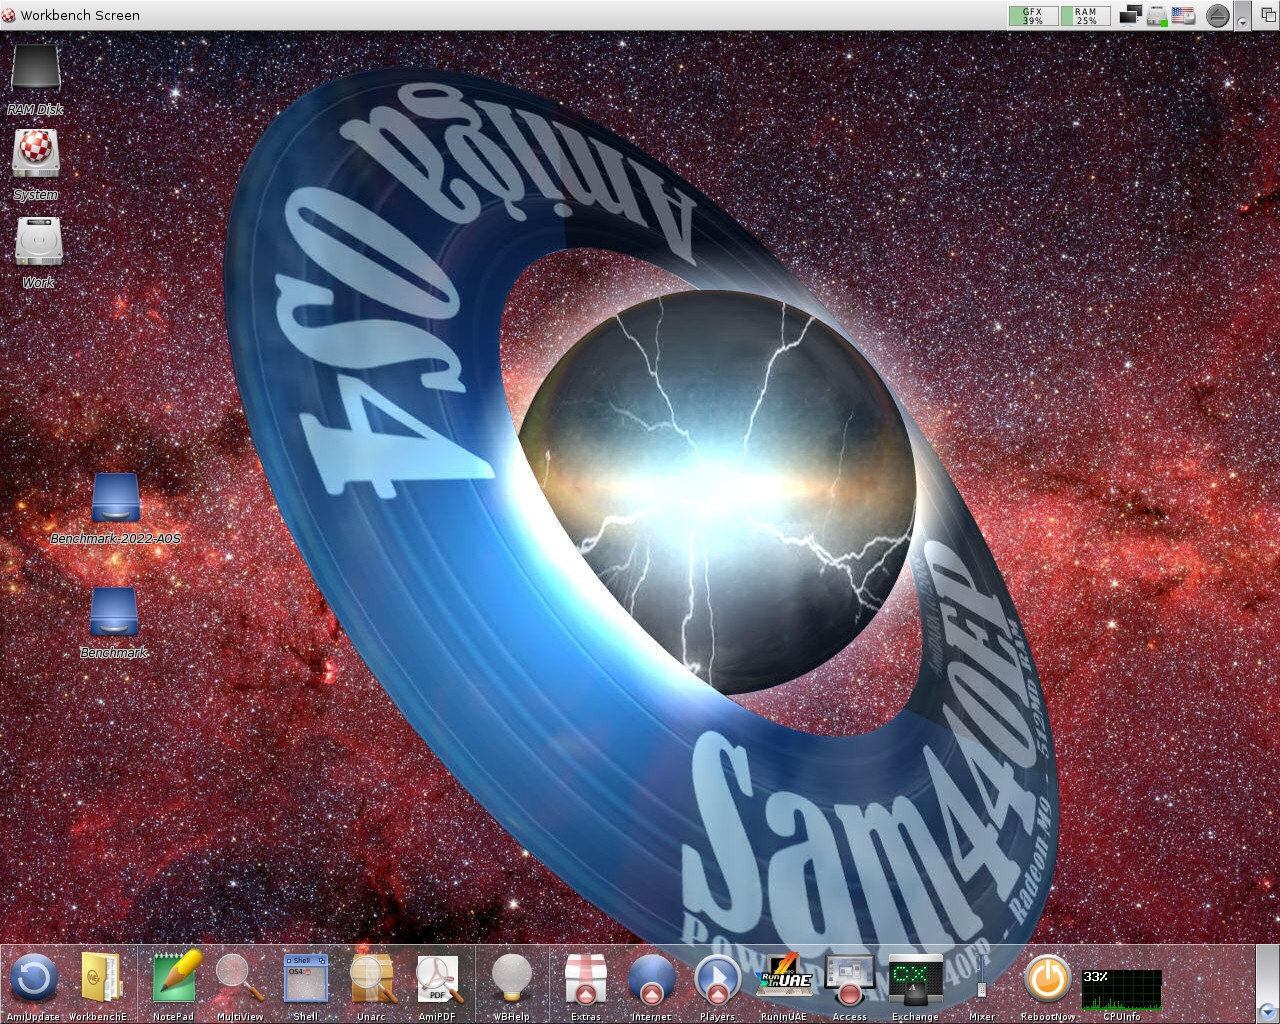Launch Unarc from the dock
The image size is (1280, 1024).
pos(372,978)
